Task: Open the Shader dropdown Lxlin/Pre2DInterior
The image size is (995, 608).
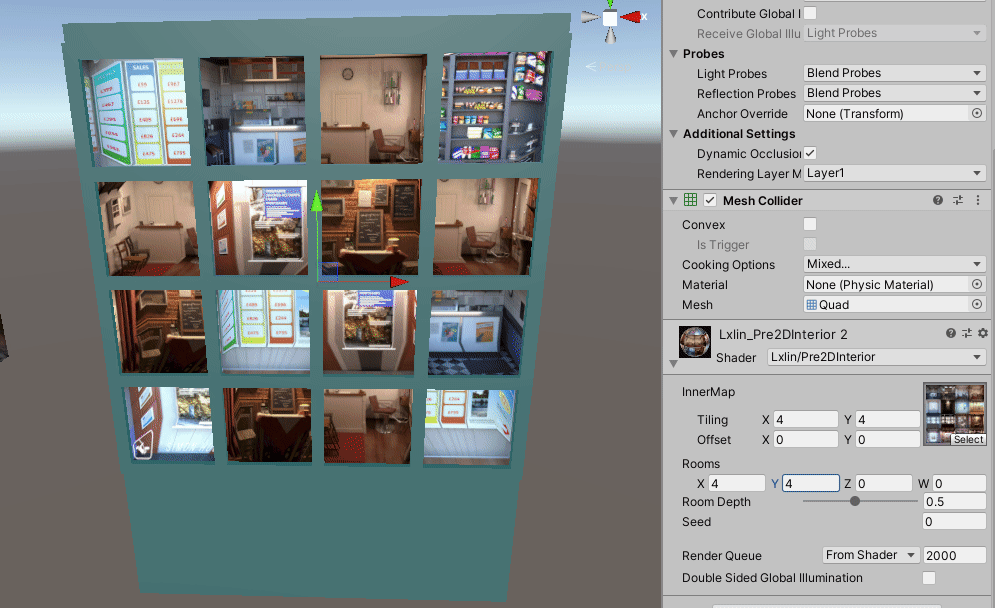Action: pyautogui.click(x=876, y=357)
